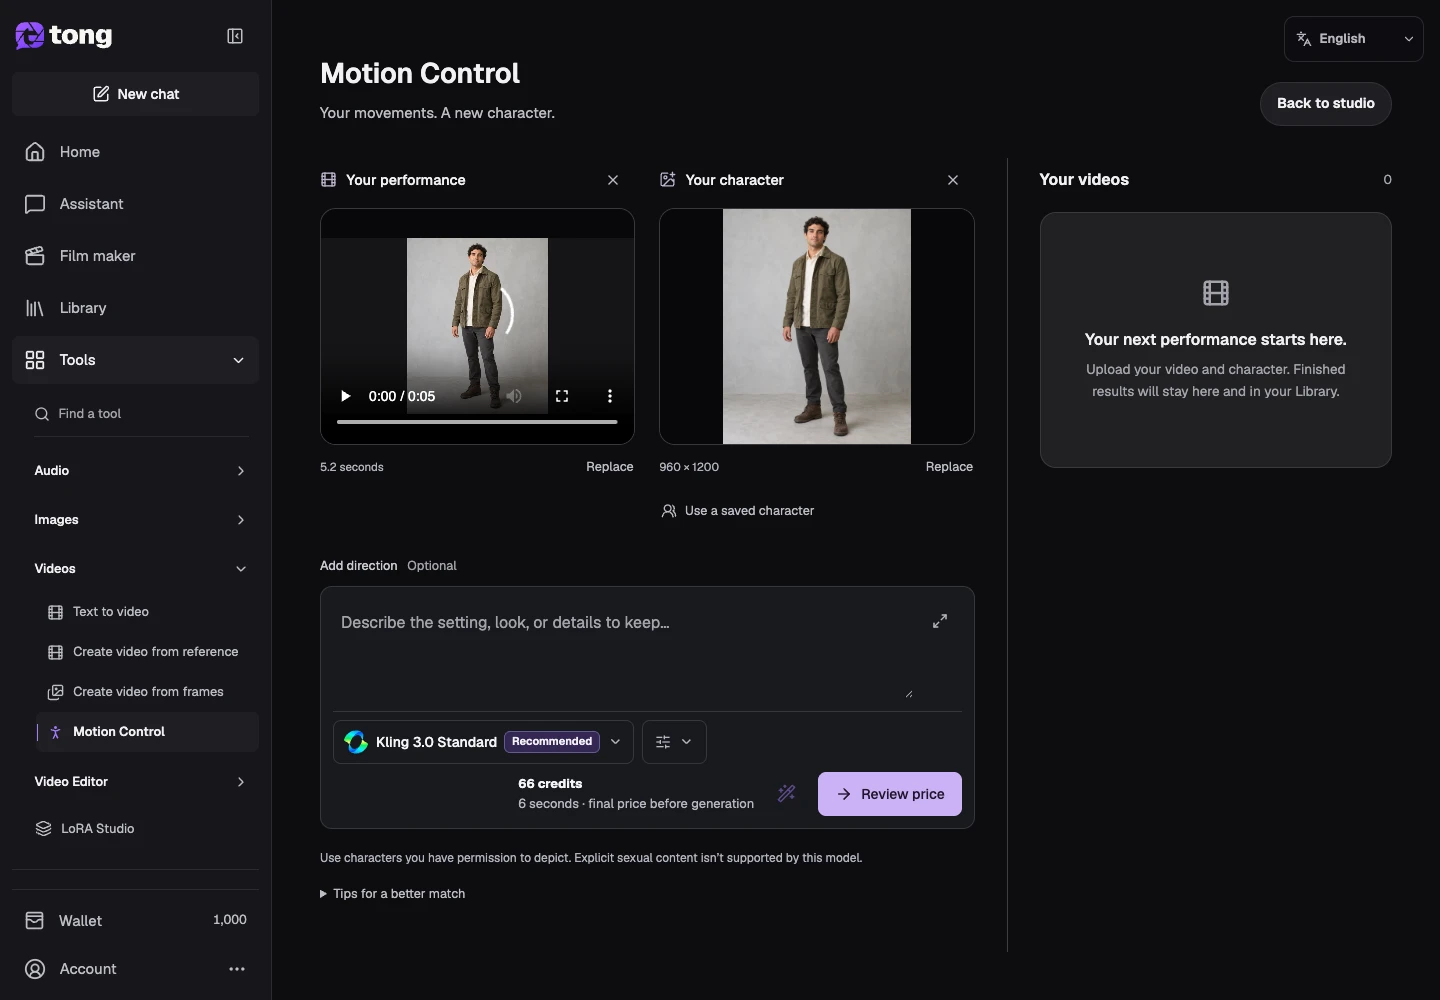Expand the Images tools category

tap(140, 520)
